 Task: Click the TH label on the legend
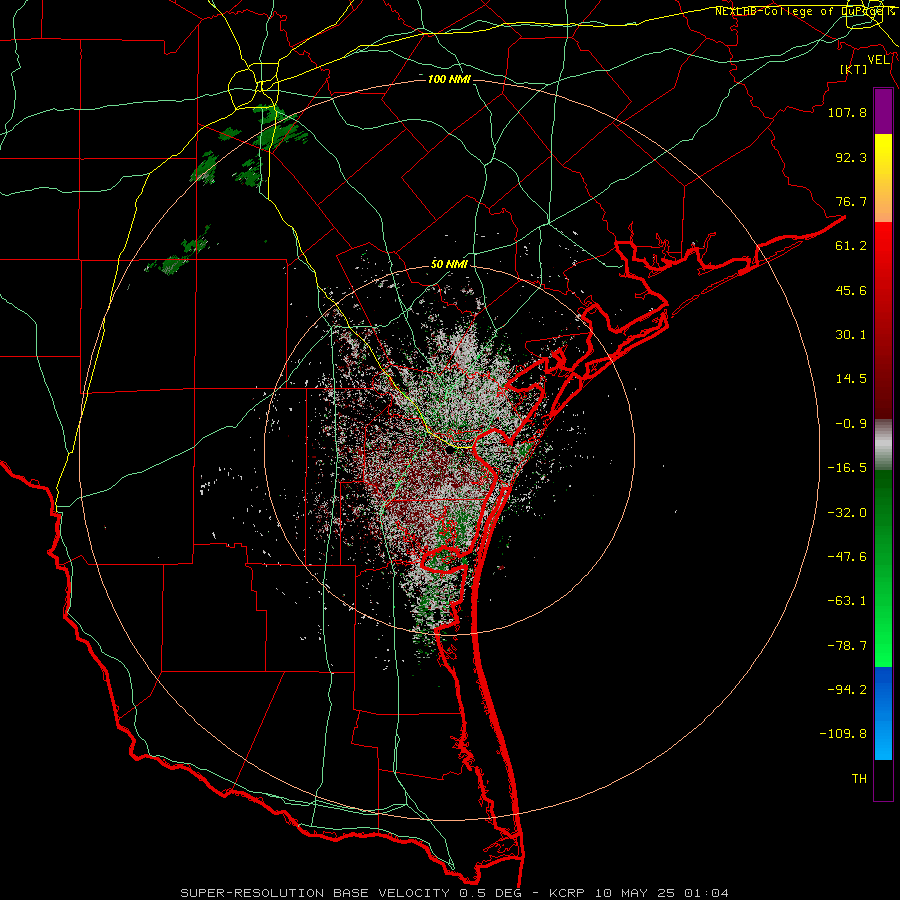859,779
